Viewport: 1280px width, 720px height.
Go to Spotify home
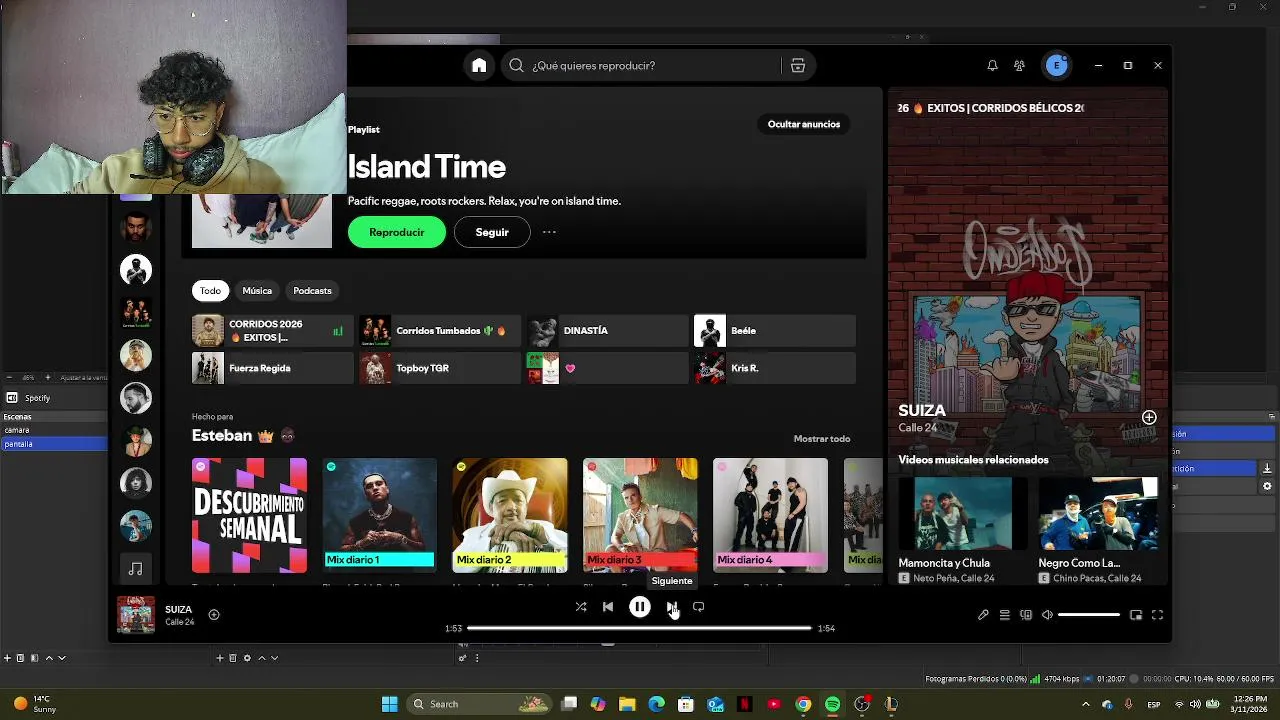point(479,65)
